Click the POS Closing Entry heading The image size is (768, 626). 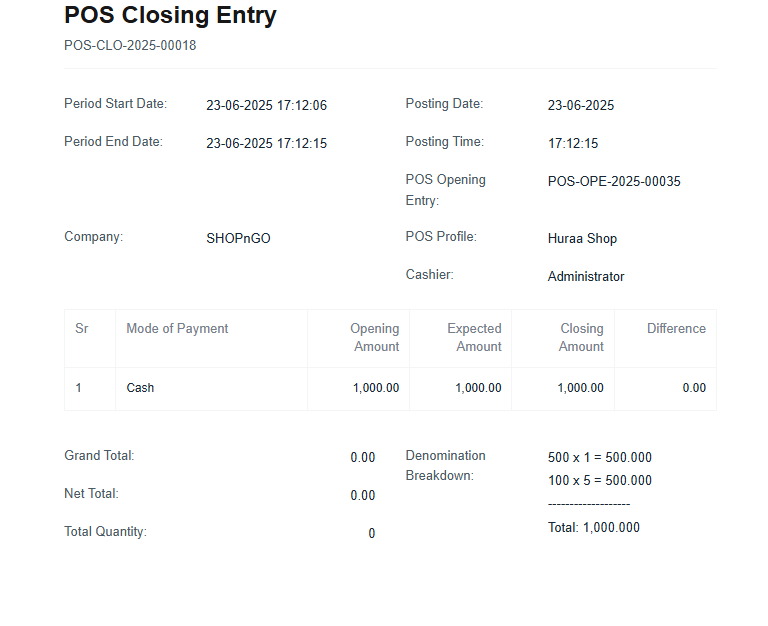(x=170, y=15)
